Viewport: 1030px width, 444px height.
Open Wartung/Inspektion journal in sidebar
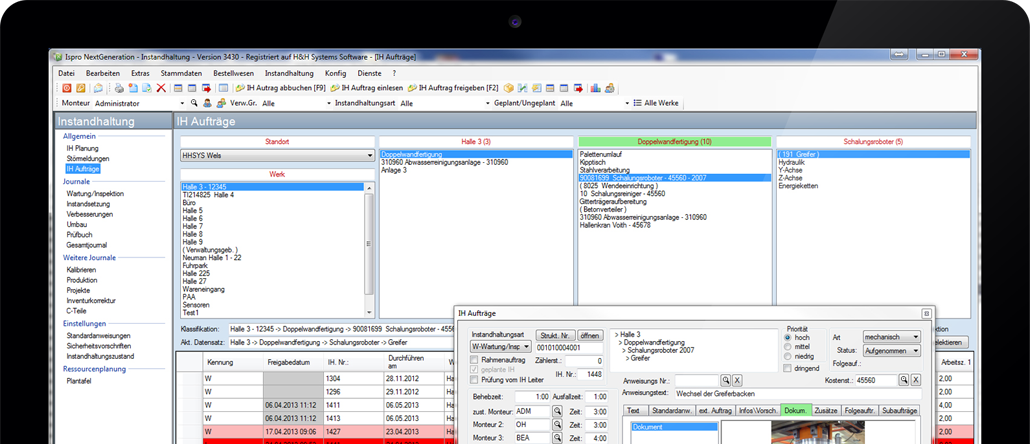95,194
